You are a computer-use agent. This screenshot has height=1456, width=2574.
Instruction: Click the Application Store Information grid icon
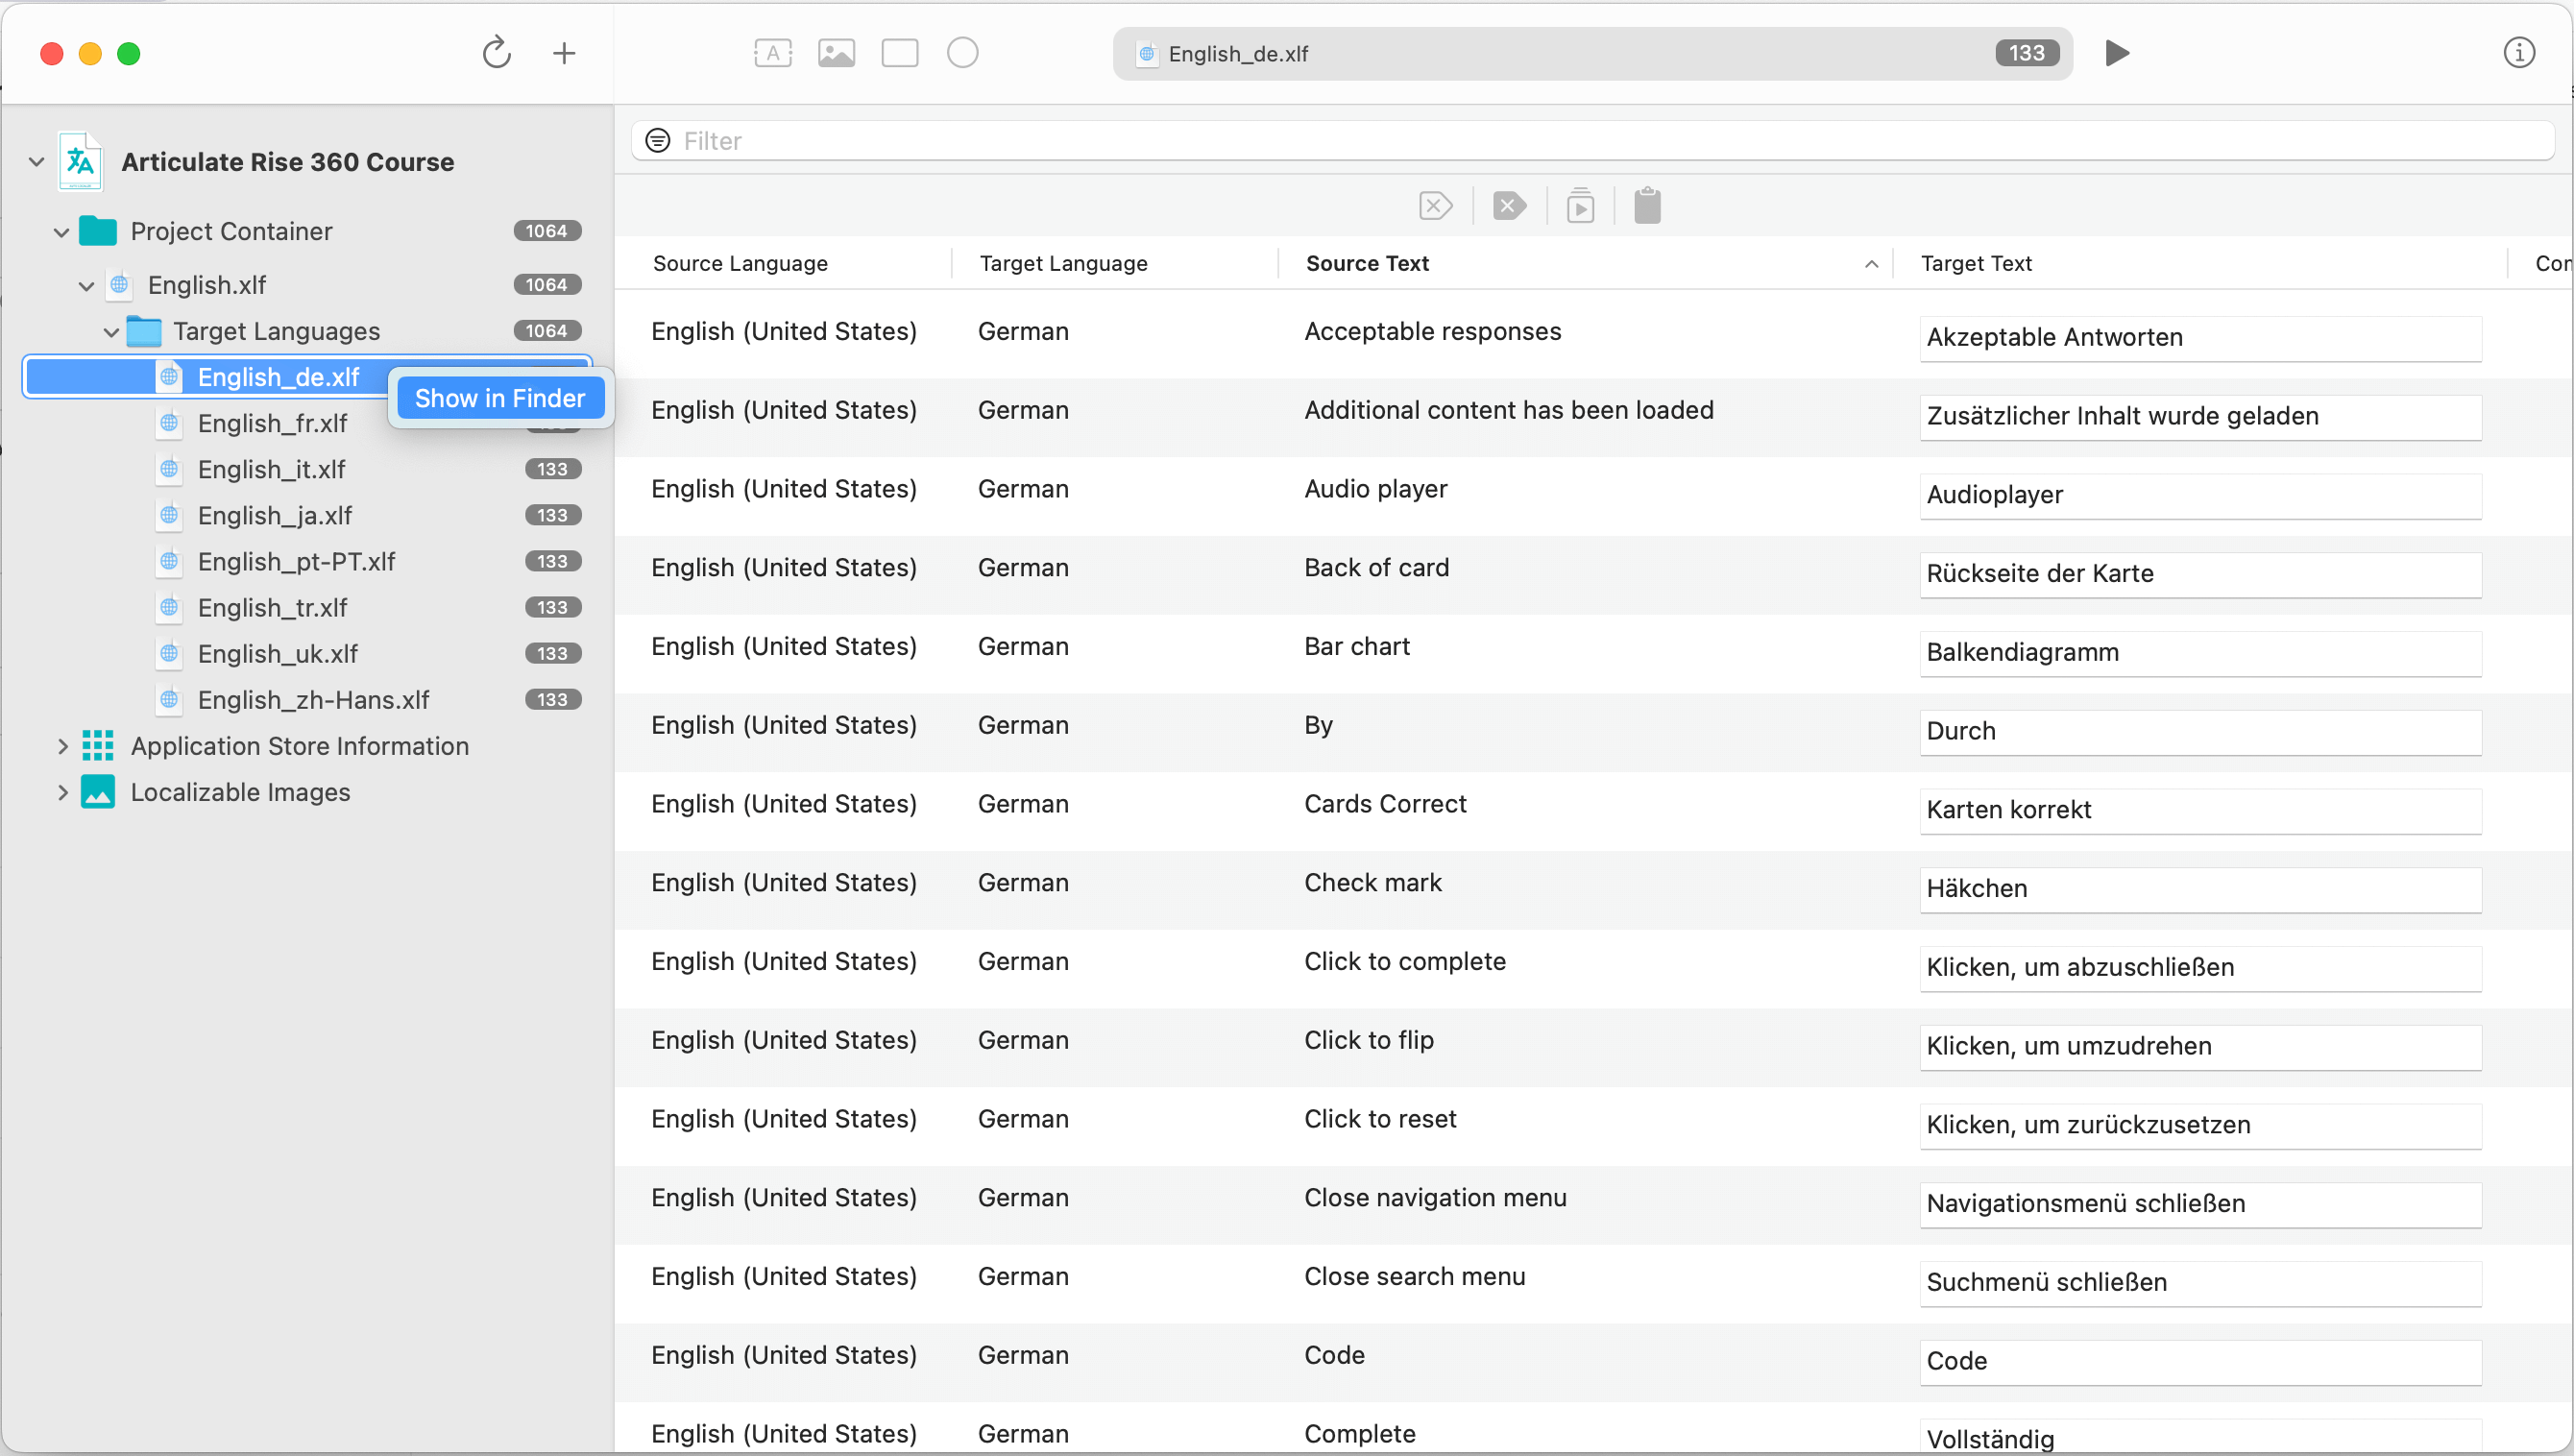click(98, 746)
